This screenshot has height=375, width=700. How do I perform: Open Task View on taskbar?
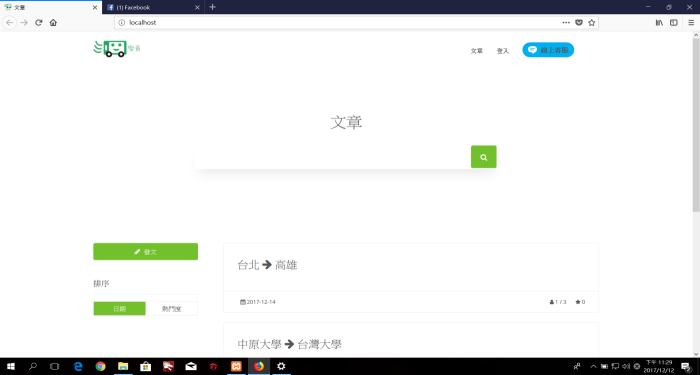click(54, 367)
